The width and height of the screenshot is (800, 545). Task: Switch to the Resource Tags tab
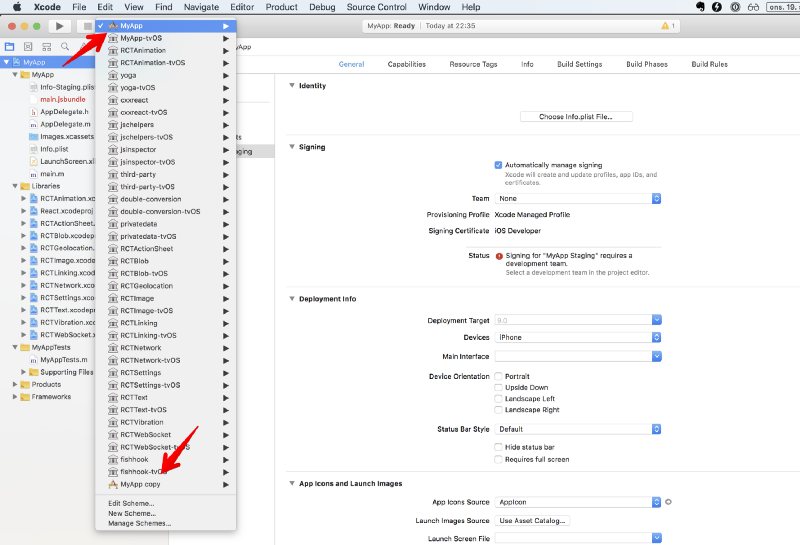click(x=473, y=64)
